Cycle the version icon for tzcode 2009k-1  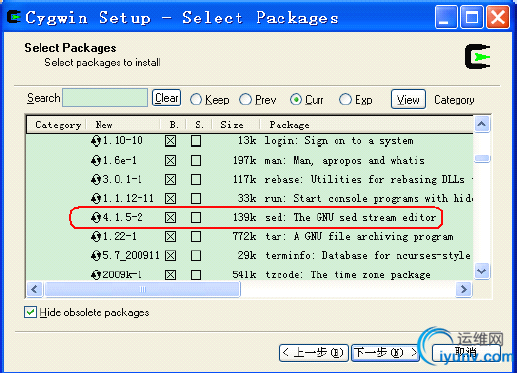point(96,275)
